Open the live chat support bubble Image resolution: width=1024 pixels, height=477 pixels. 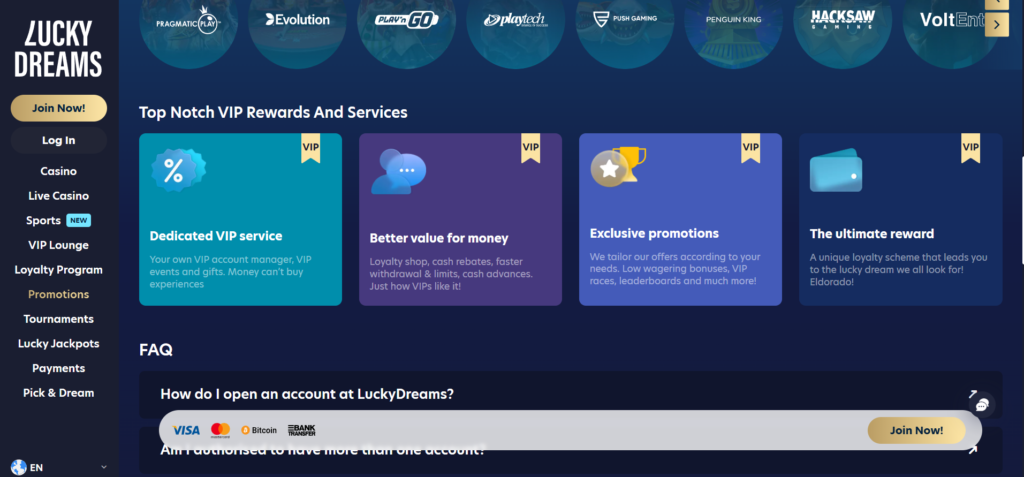(982, 405)
